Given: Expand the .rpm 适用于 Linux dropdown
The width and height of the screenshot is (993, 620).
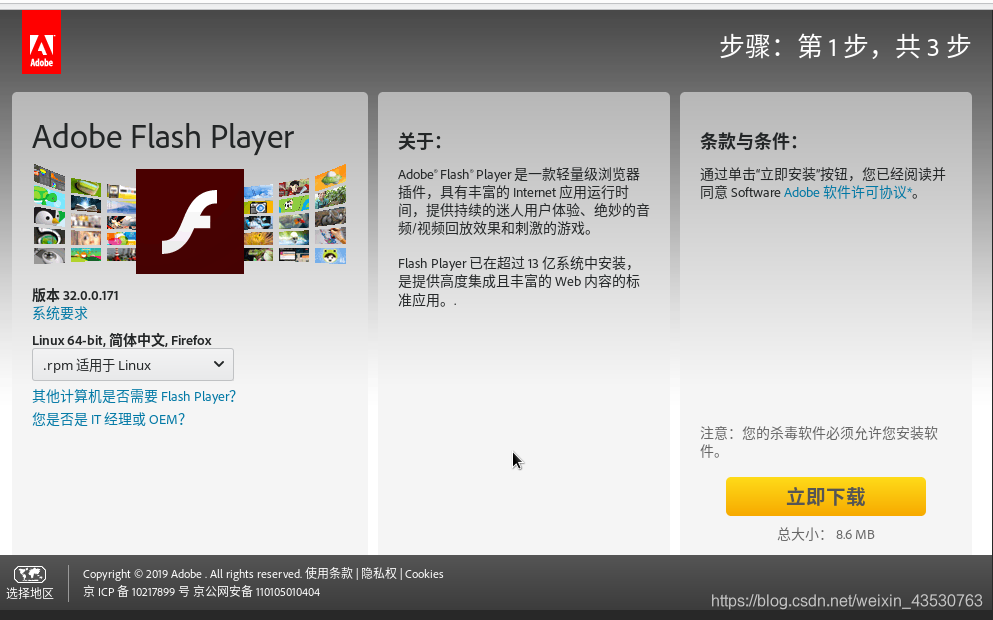Looking at the screenshot, I should [133, 365].
